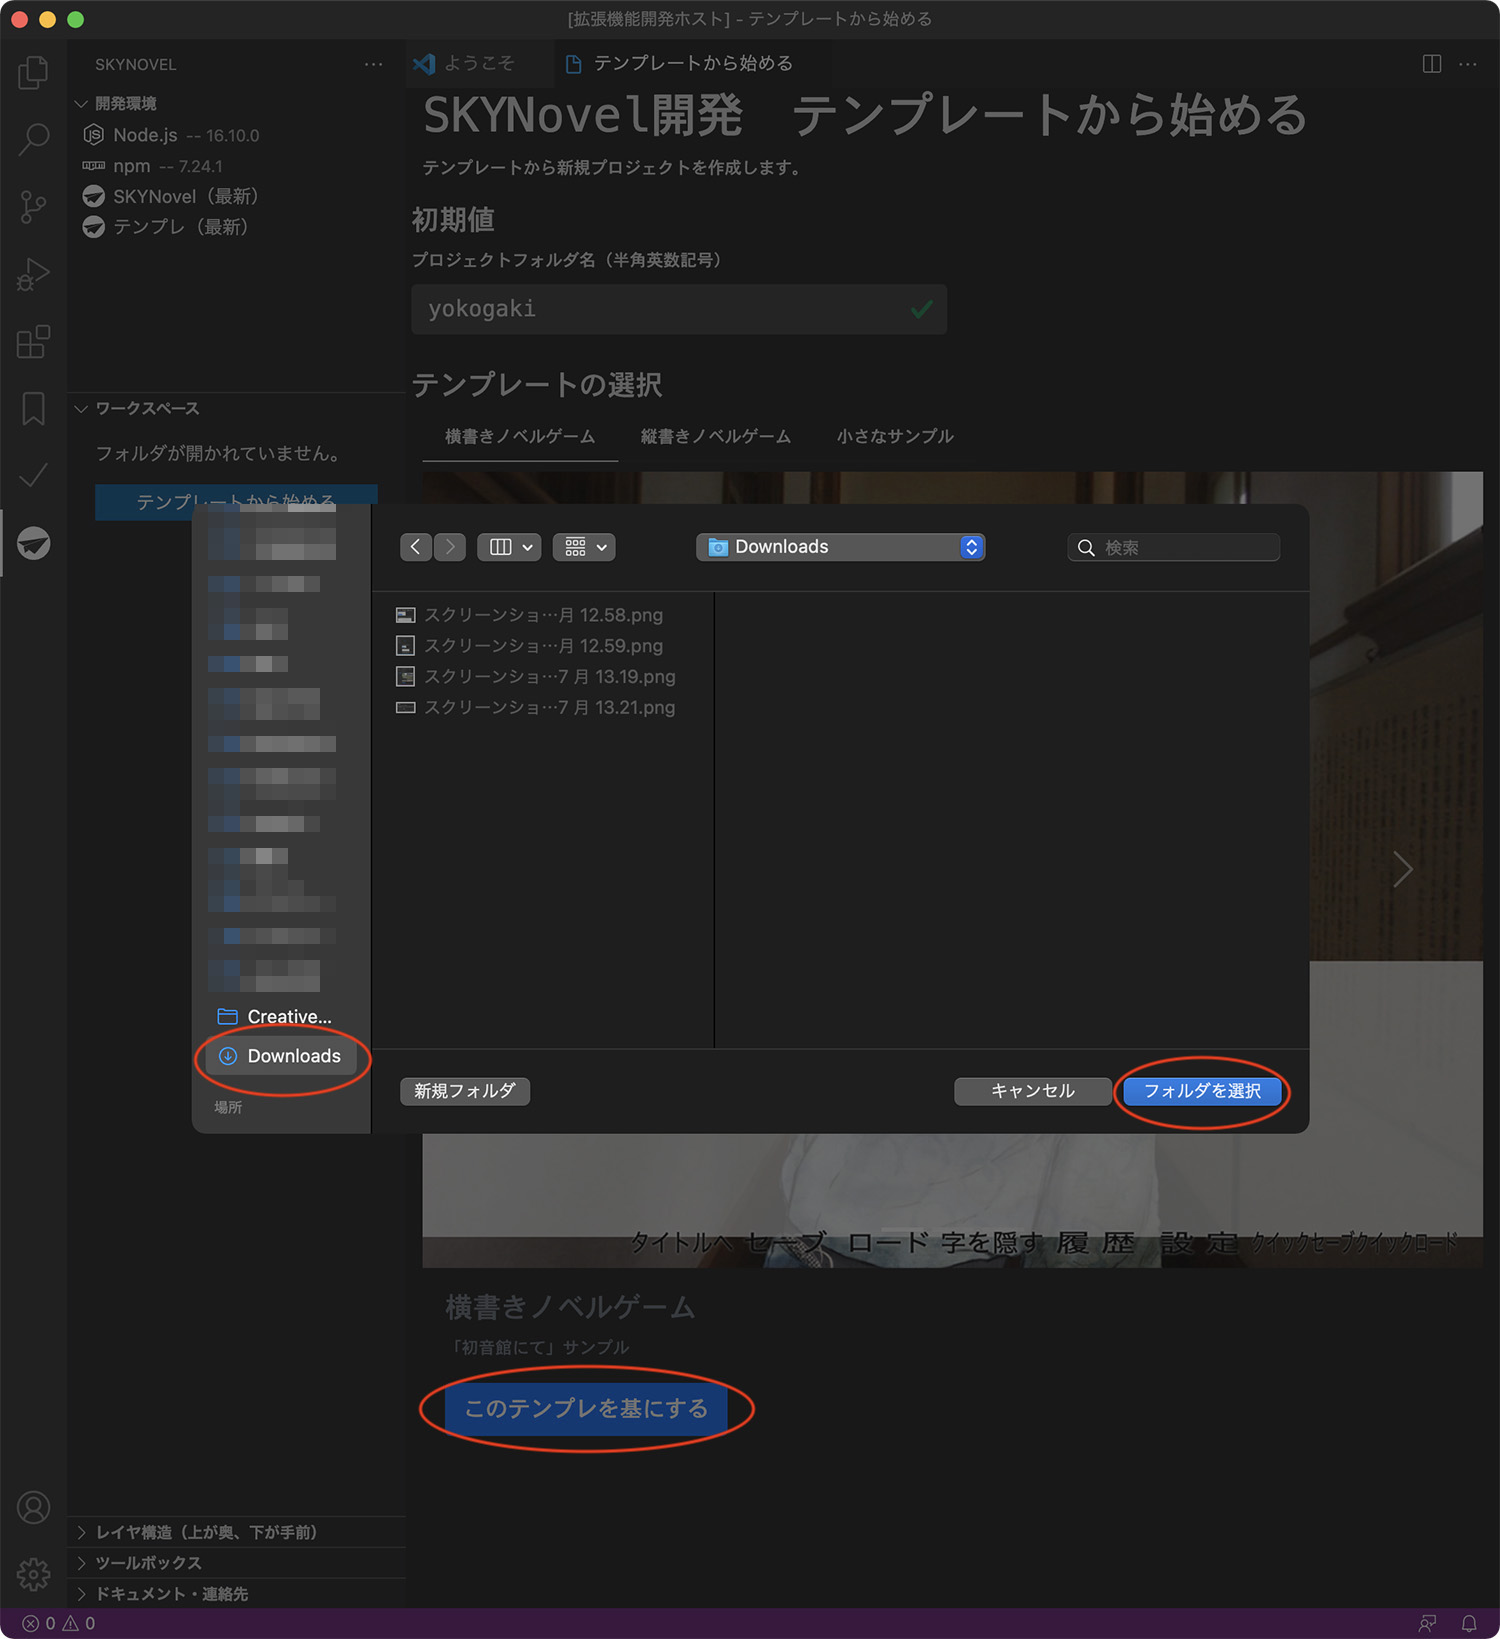Click the feedback icon in status bar
This screenshot has width=1500, height=1639.
(x=1427, y=1623)
